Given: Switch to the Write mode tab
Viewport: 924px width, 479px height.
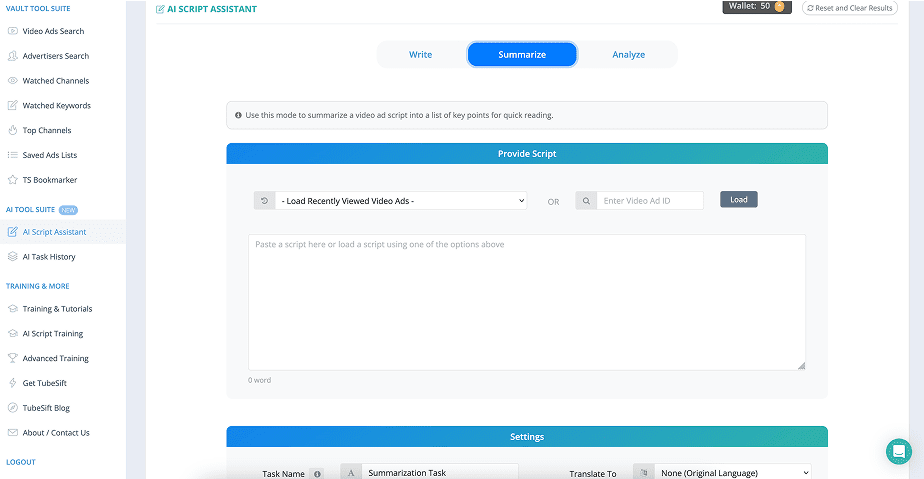Looking at the screenshot, I should pos(420,54).
